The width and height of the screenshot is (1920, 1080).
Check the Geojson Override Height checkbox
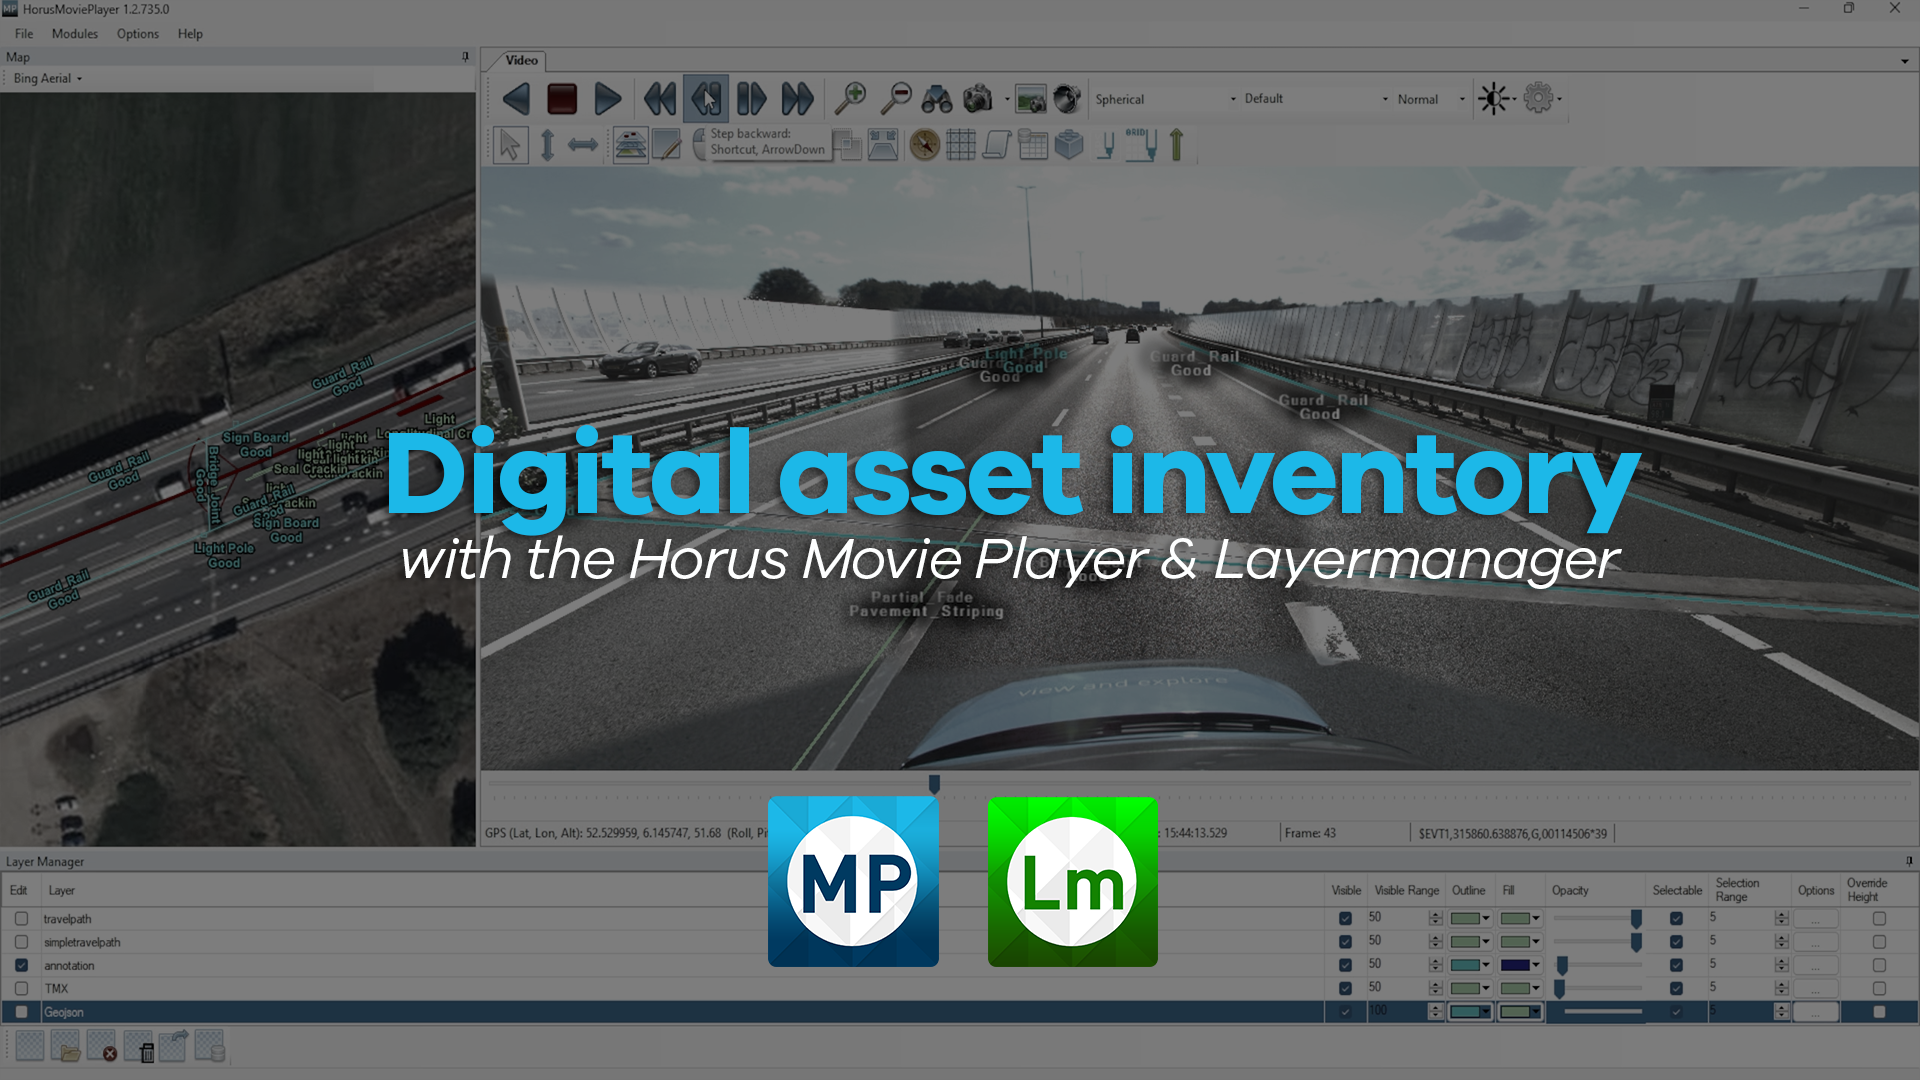click(x=1878, y=1011)
